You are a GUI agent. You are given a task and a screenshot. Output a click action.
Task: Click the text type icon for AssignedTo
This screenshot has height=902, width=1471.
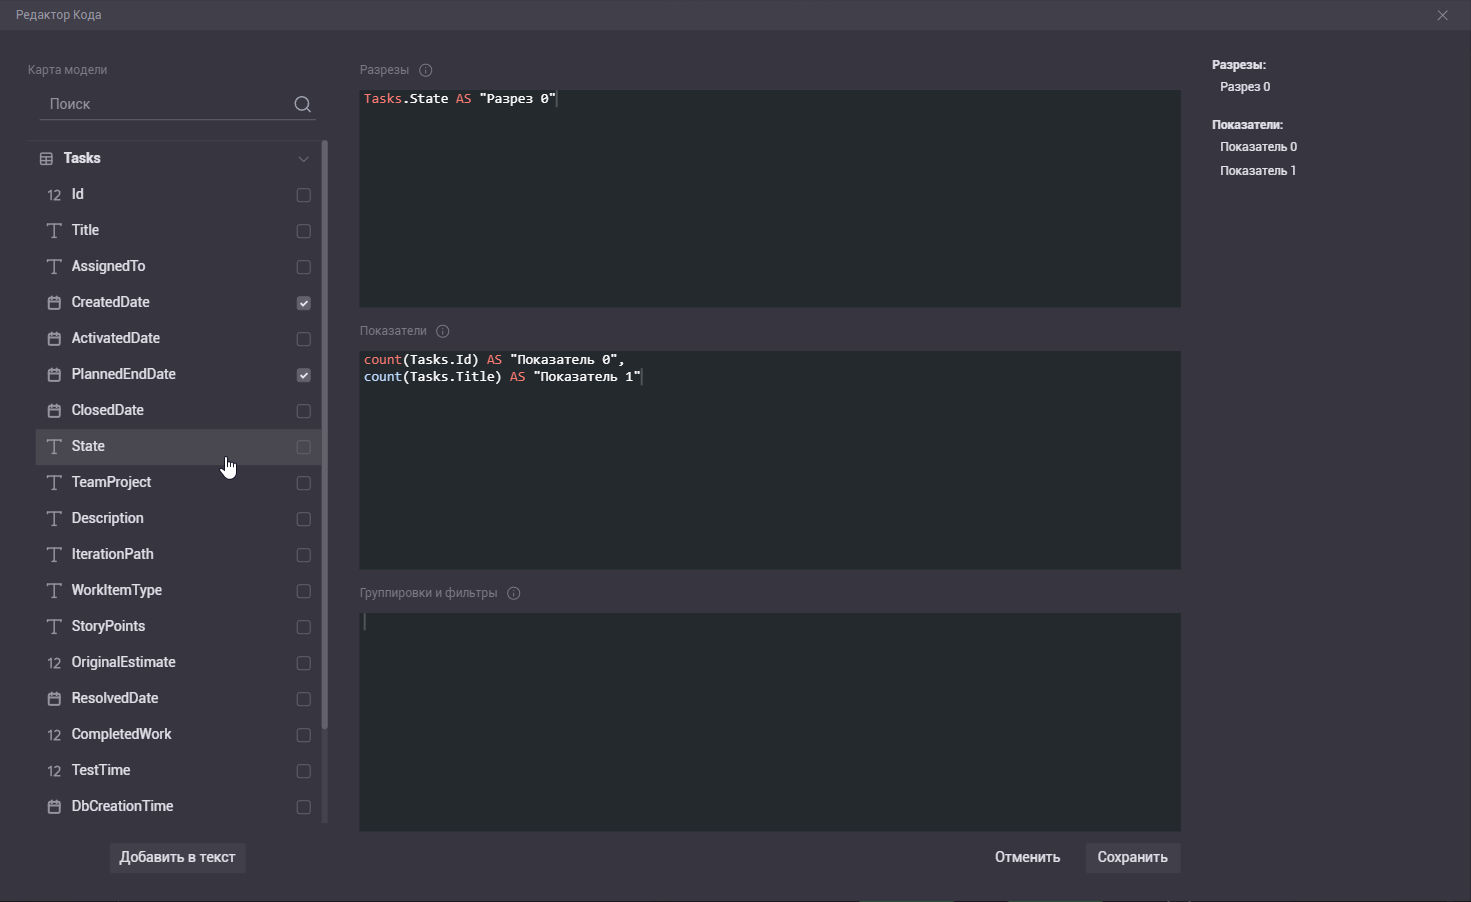(54, 267)
